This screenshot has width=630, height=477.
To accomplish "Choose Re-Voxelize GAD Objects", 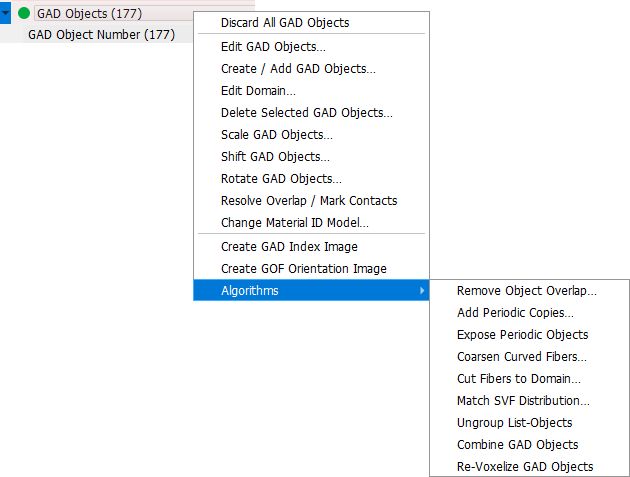I will tap(525, 467).
